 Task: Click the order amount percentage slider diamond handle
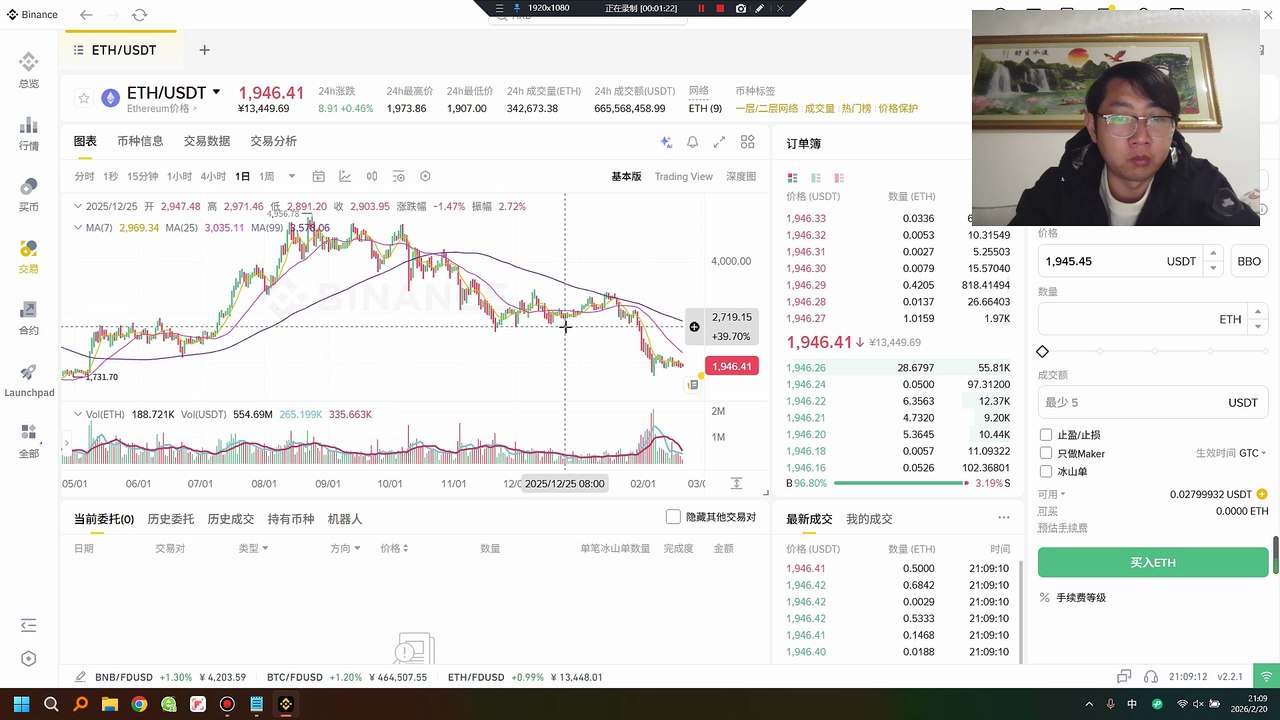1043,352
